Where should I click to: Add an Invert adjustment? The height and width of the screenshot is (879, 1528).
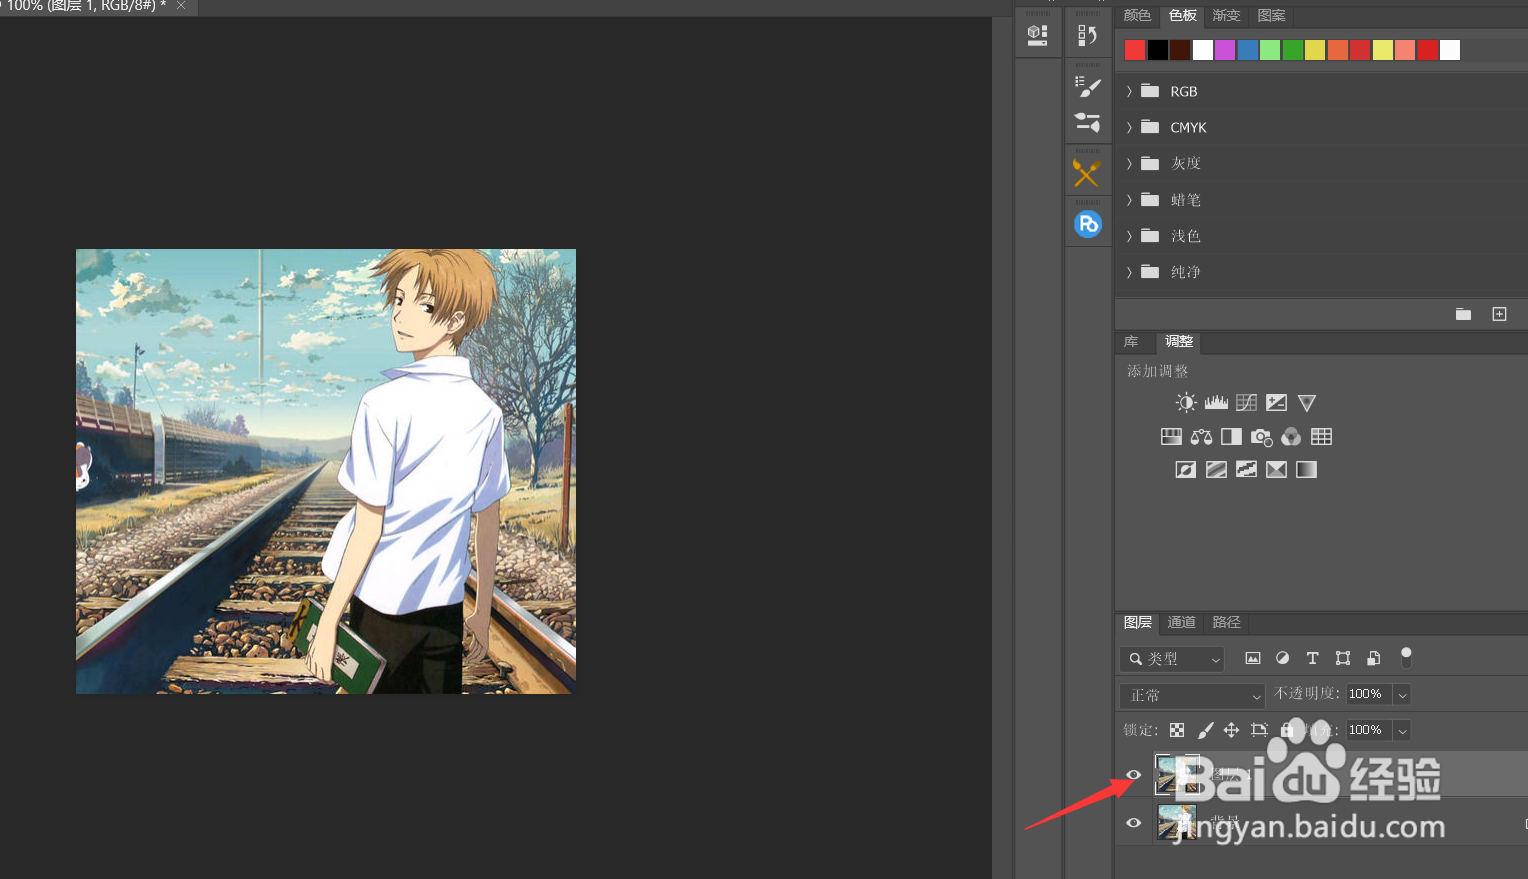1186,469
